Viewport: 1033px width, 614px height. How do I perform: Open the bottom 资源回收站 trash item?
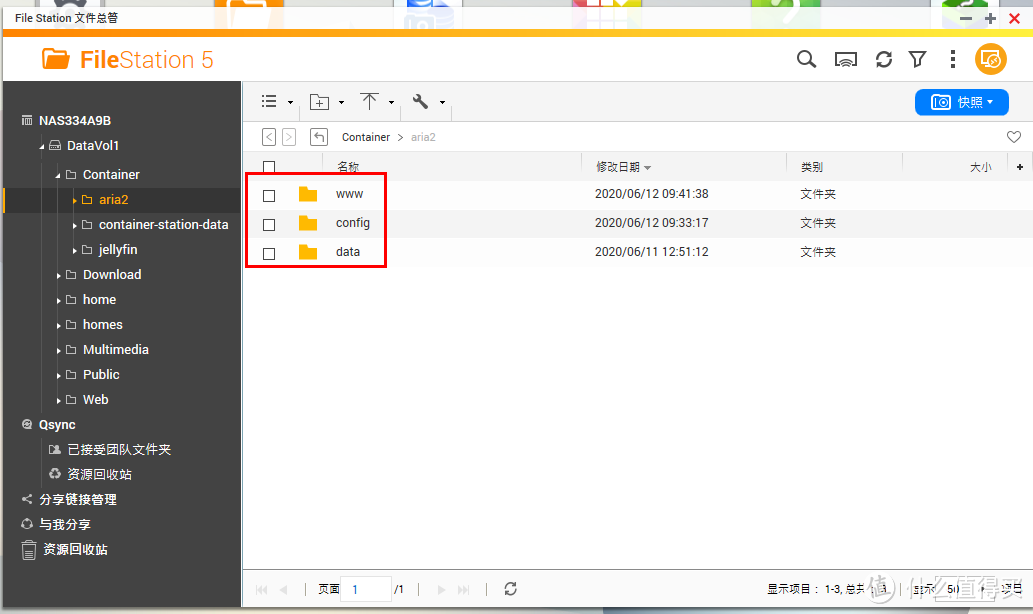75,549
